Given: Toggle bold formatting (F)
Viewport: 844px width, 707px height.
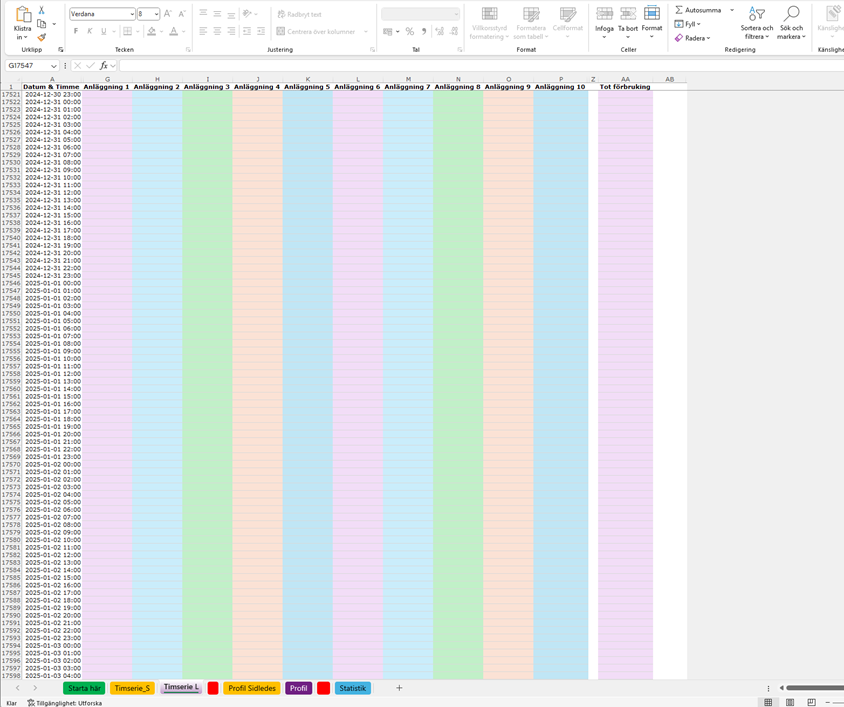Looking at the screenshot, I should point(76,32).
